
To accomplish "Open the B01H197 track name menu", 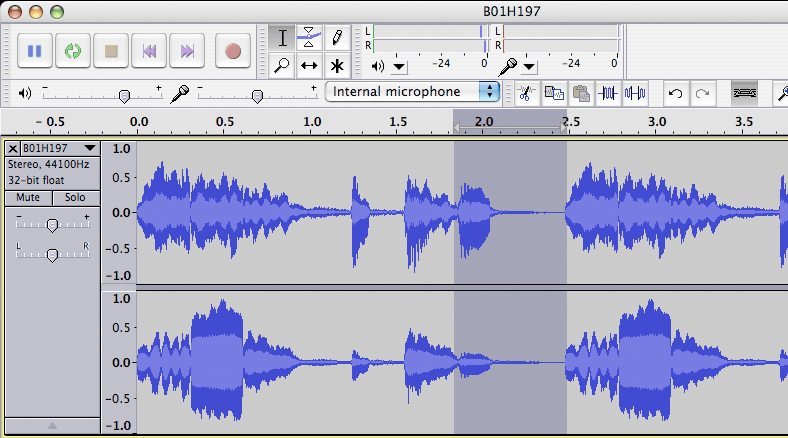I will coord(60,148).
